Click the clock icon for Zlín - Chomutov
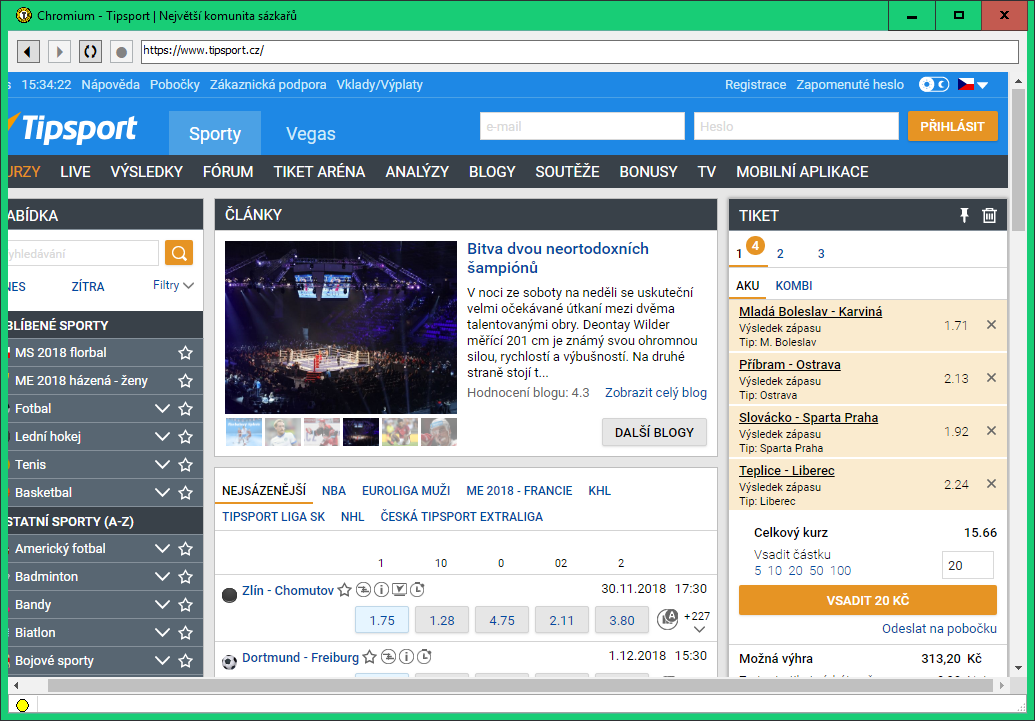Image resolution: width=1035 pixels, height=721 pixels. pos(417,590)
